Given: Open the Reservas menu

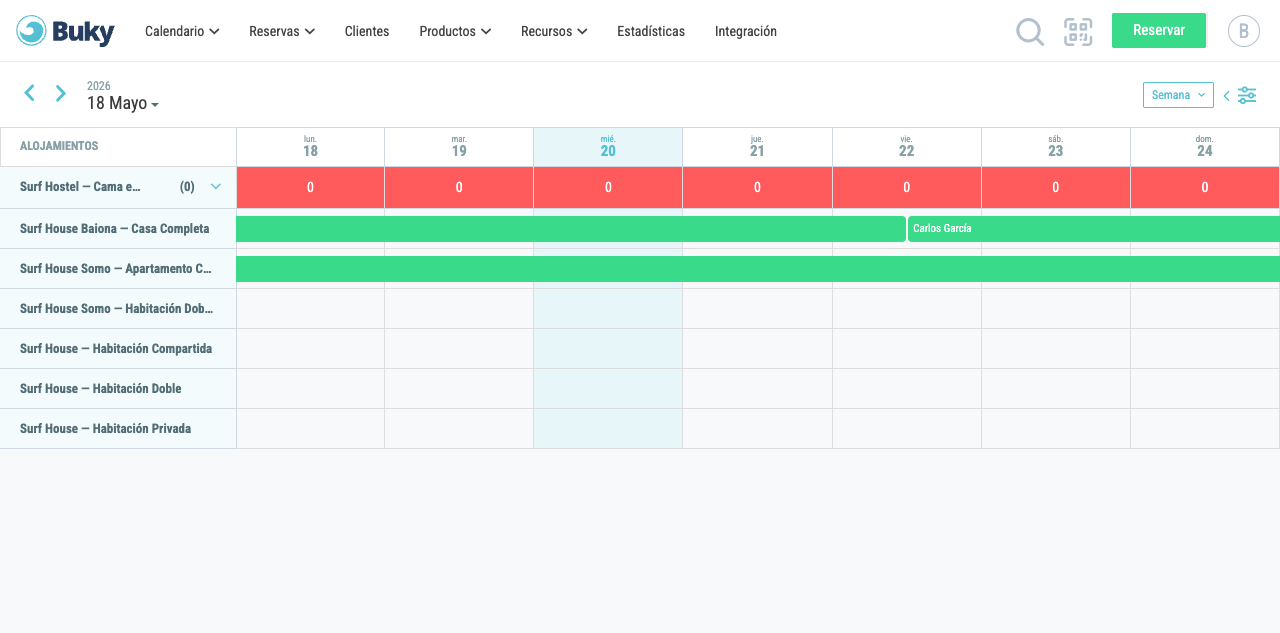Looking at the screenshot, I should [282, 31].
